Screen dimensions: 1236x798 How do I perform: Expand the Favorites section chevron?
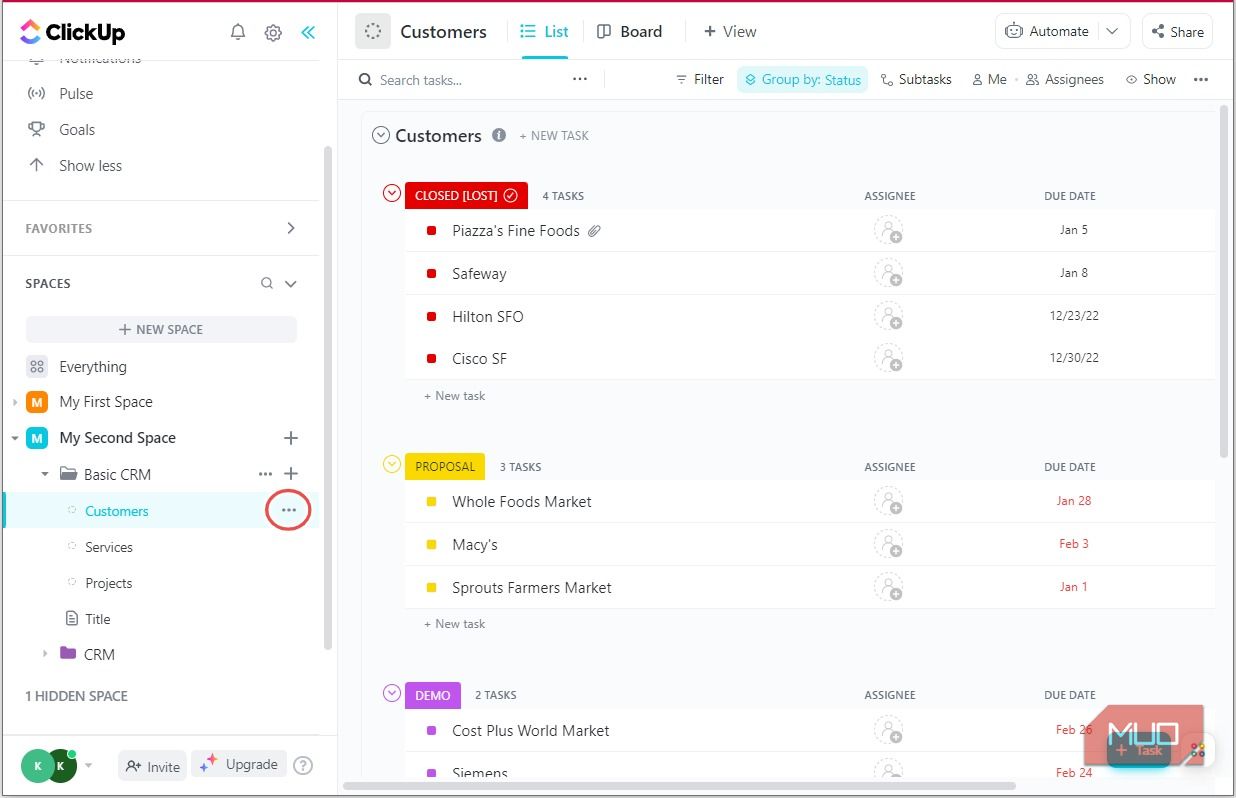291,228
